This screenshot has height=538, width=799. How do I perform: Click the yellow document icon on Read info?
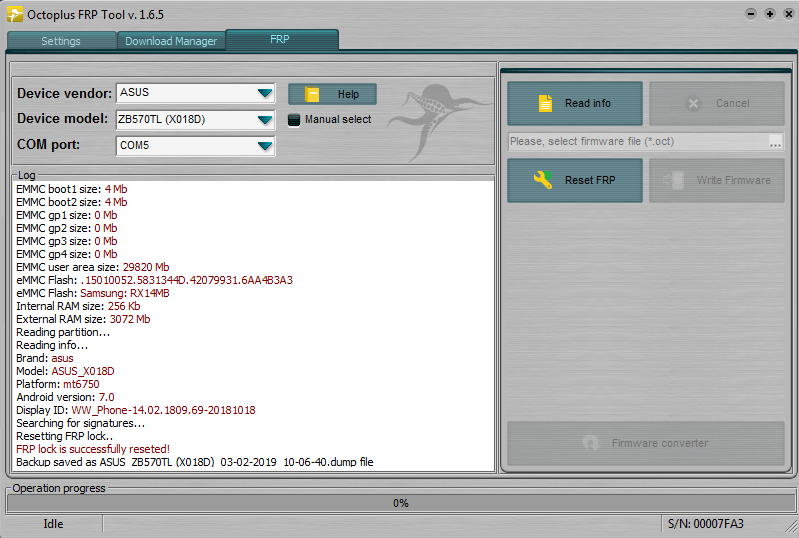pos(545,103)
